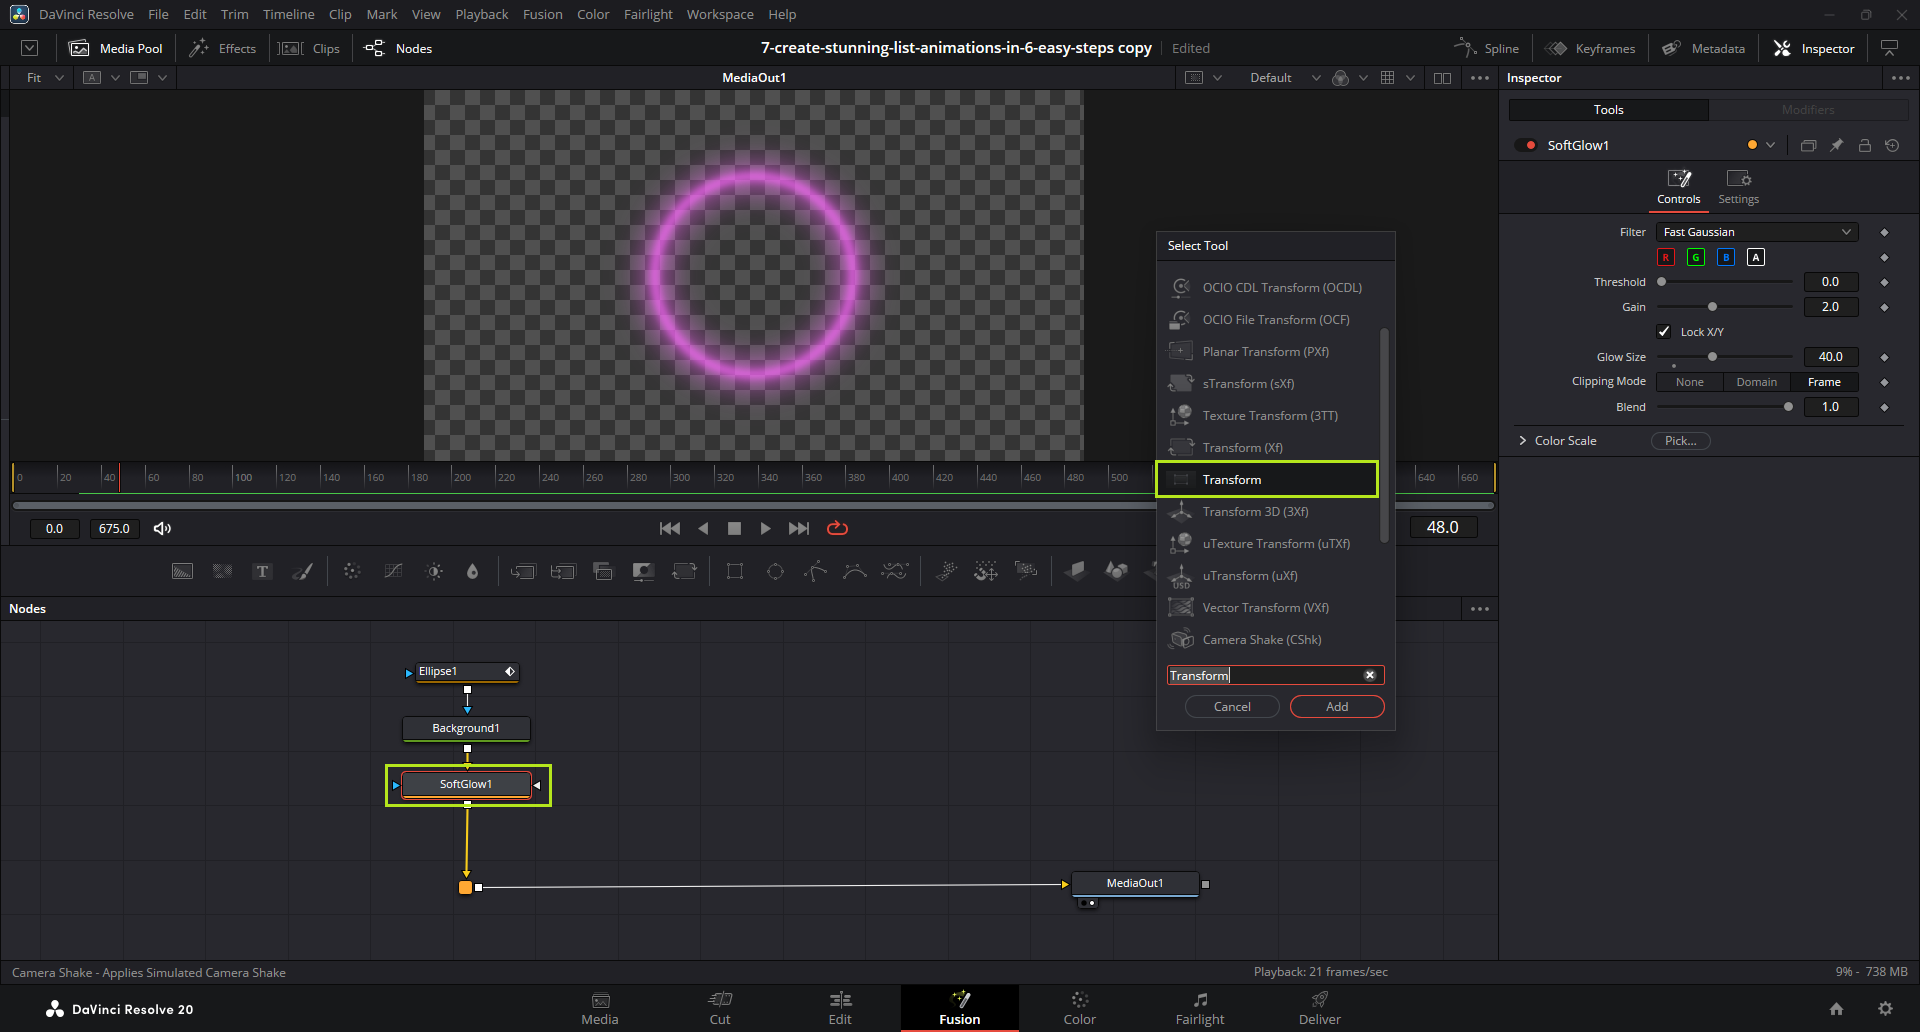1920x1032 pixels.
Task: Select Transform 3D (3Xf) from list
Action: (1255, 512)
